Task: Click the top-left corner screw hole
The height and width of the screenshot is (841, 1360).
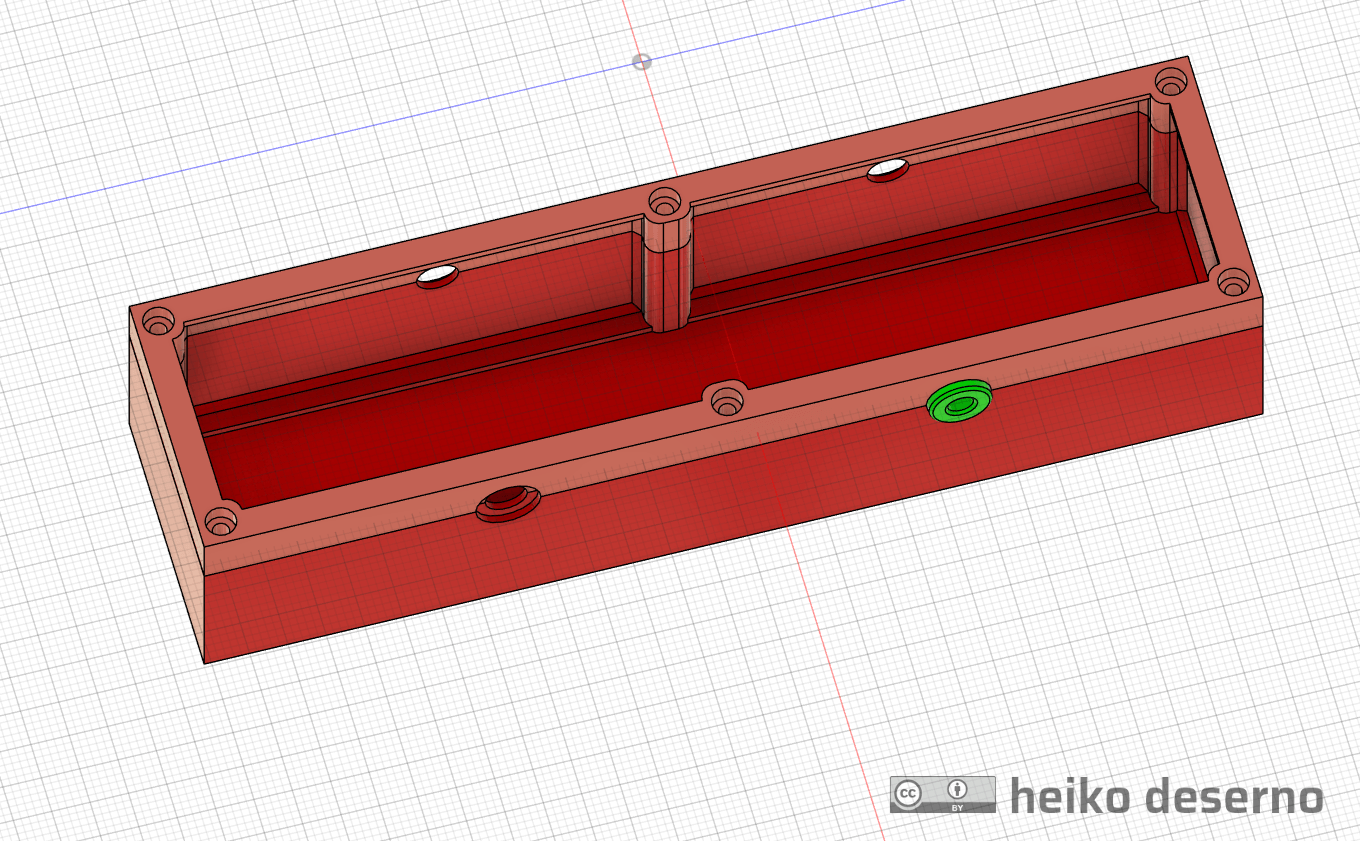Action: (157, 322)
